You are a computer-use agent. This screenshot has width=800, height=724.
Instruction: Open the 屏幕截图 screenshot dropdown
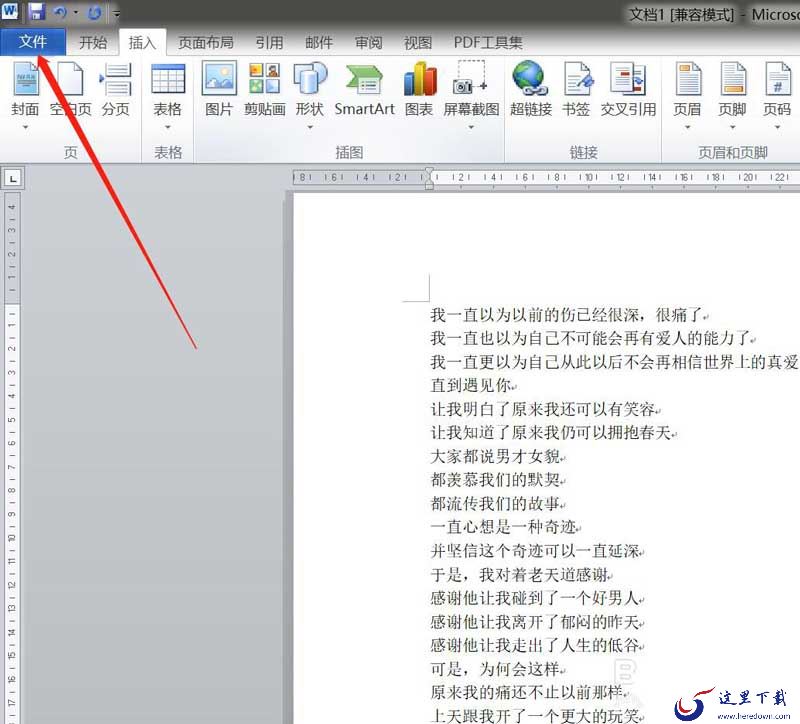(471, 127)
